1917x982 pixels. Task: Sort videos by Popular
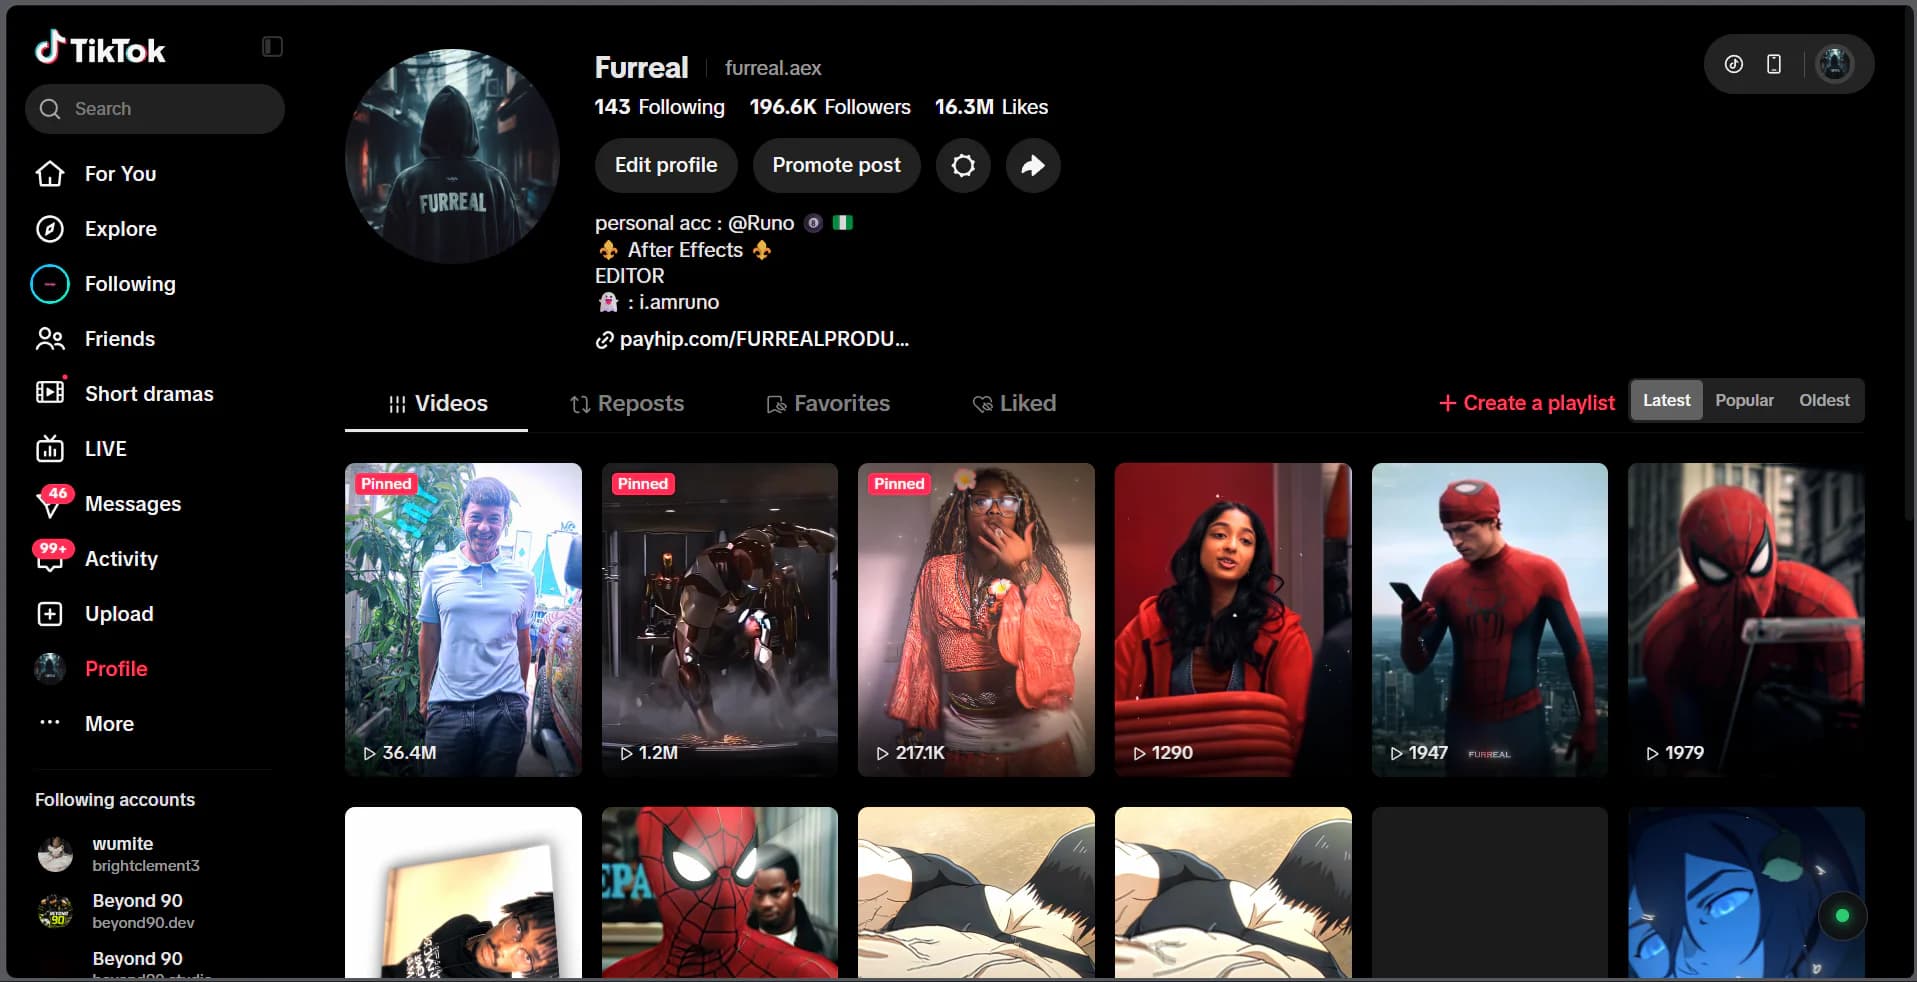coord(1744,400)
